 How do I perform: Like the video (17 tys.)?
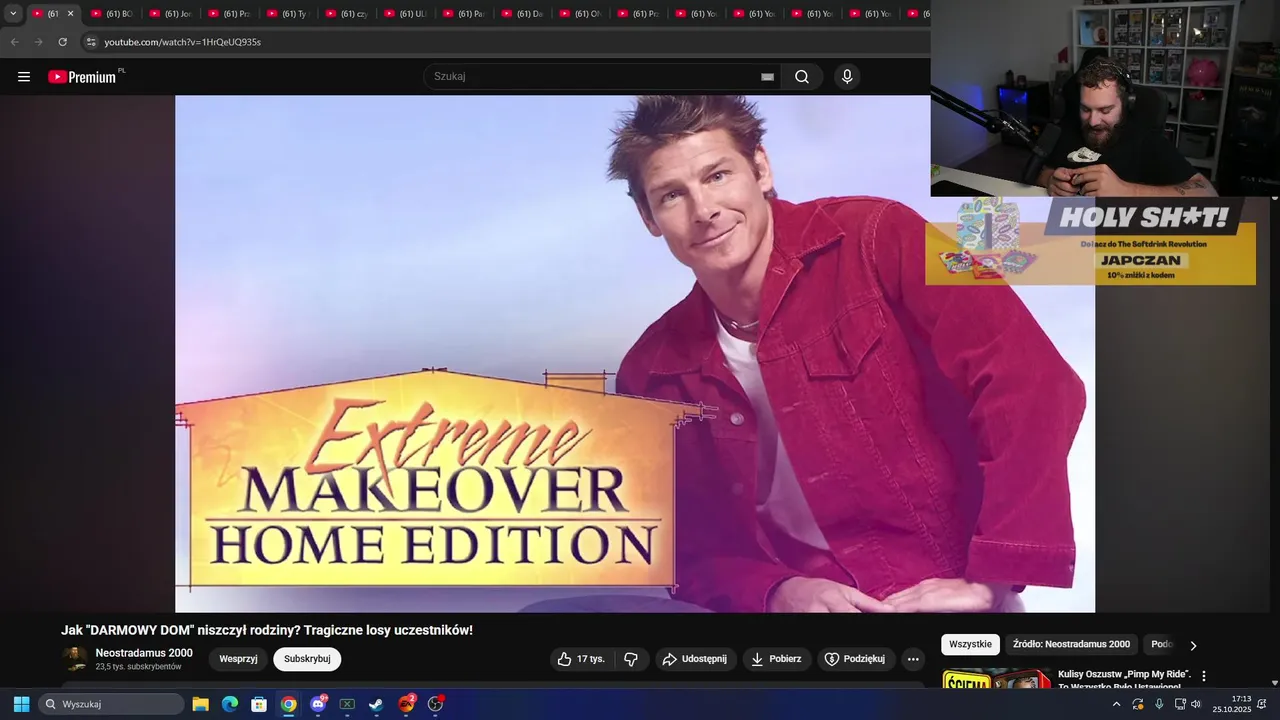pos(581,659)
